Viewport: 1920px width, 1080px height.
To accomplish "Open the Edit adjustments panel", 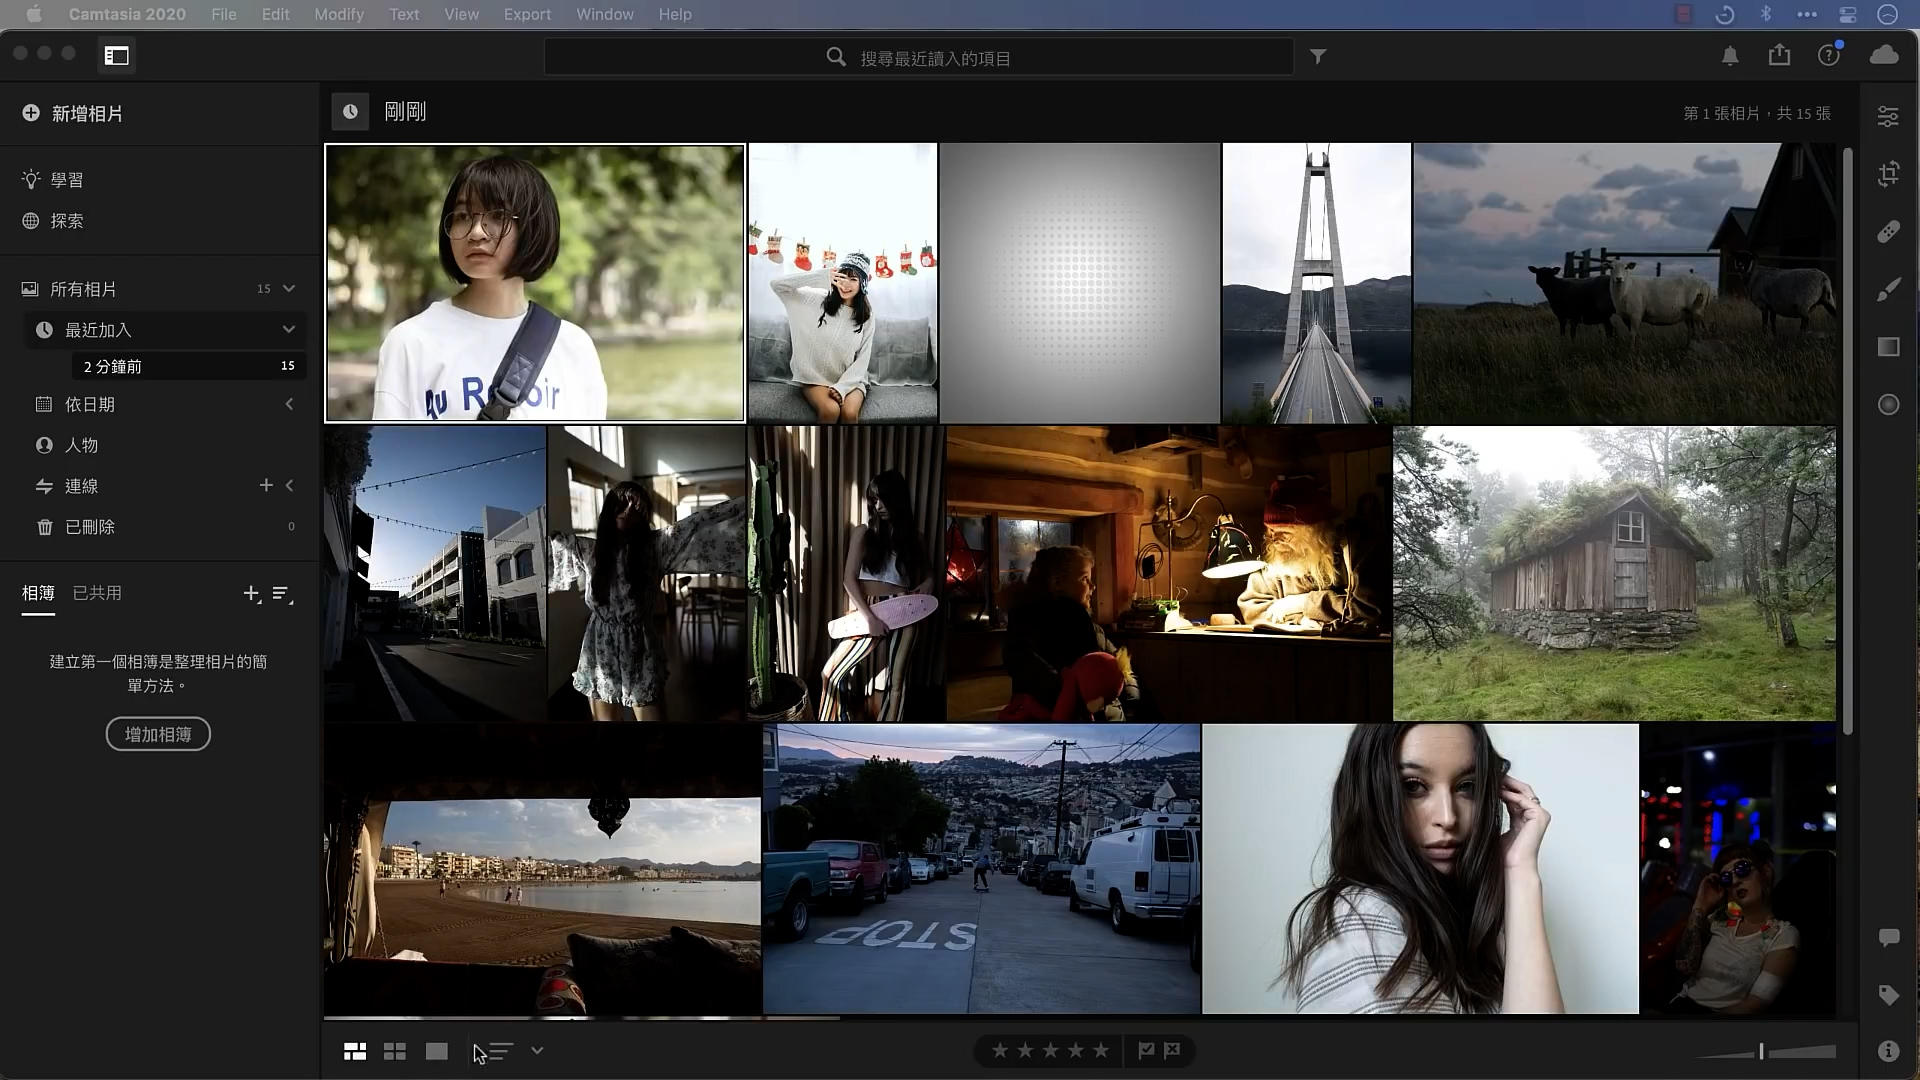I will [x=1889, y=115].
